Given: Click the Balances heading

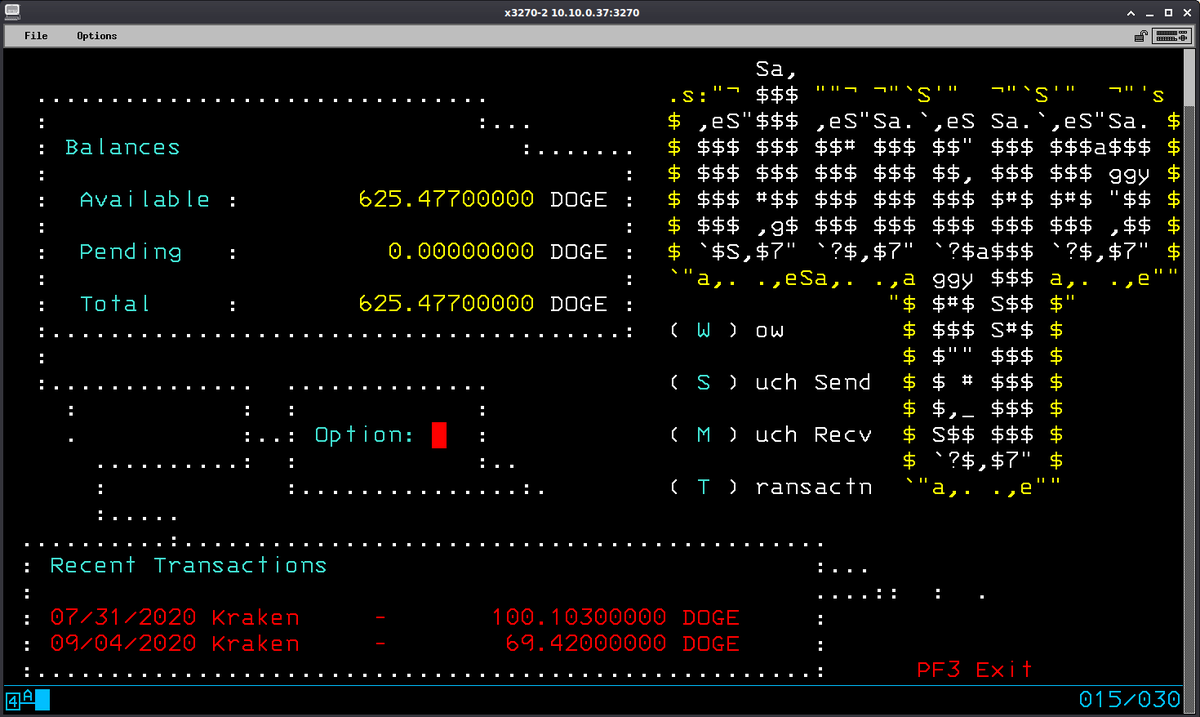Looking at the screenshot, I should 123,148.
